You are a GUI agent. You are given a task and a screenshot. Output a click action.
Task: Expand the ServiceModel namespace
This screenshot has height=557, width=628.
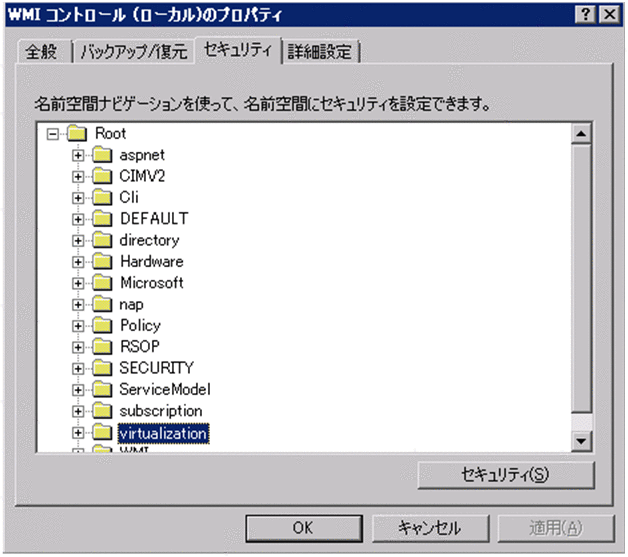[78, 390]
